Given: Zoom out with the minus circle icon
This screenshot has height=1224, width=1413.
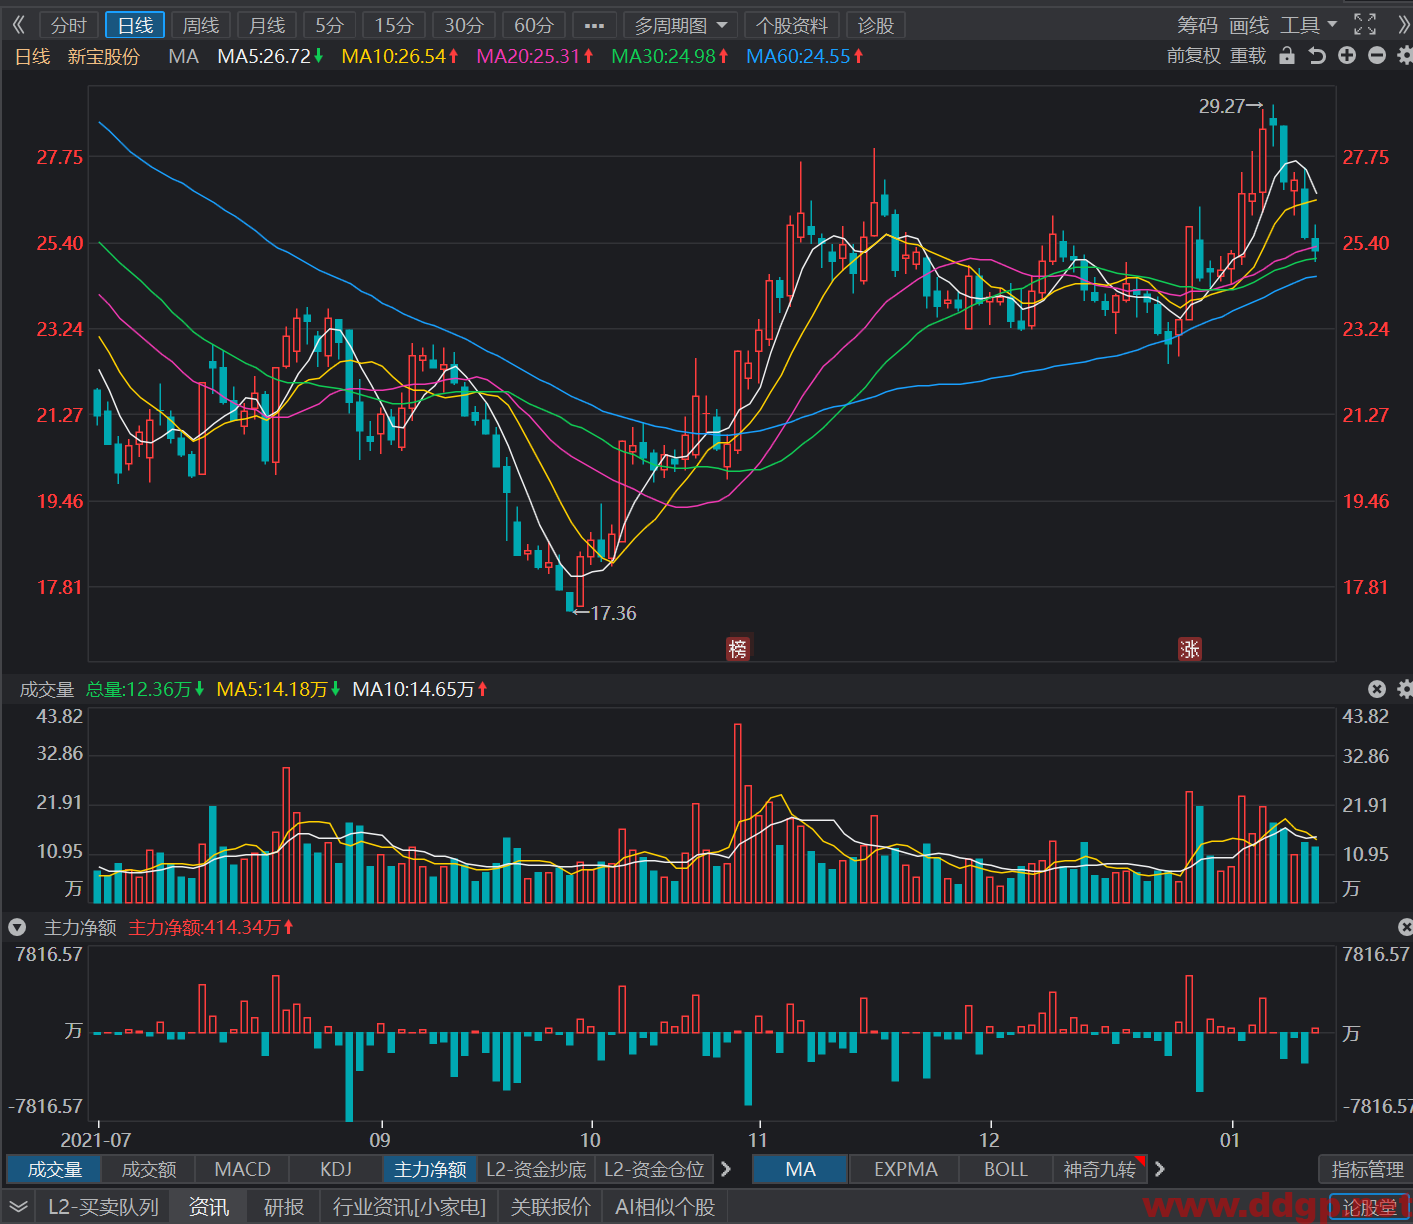Looking at the screenshot, I should coord(1377,56).
